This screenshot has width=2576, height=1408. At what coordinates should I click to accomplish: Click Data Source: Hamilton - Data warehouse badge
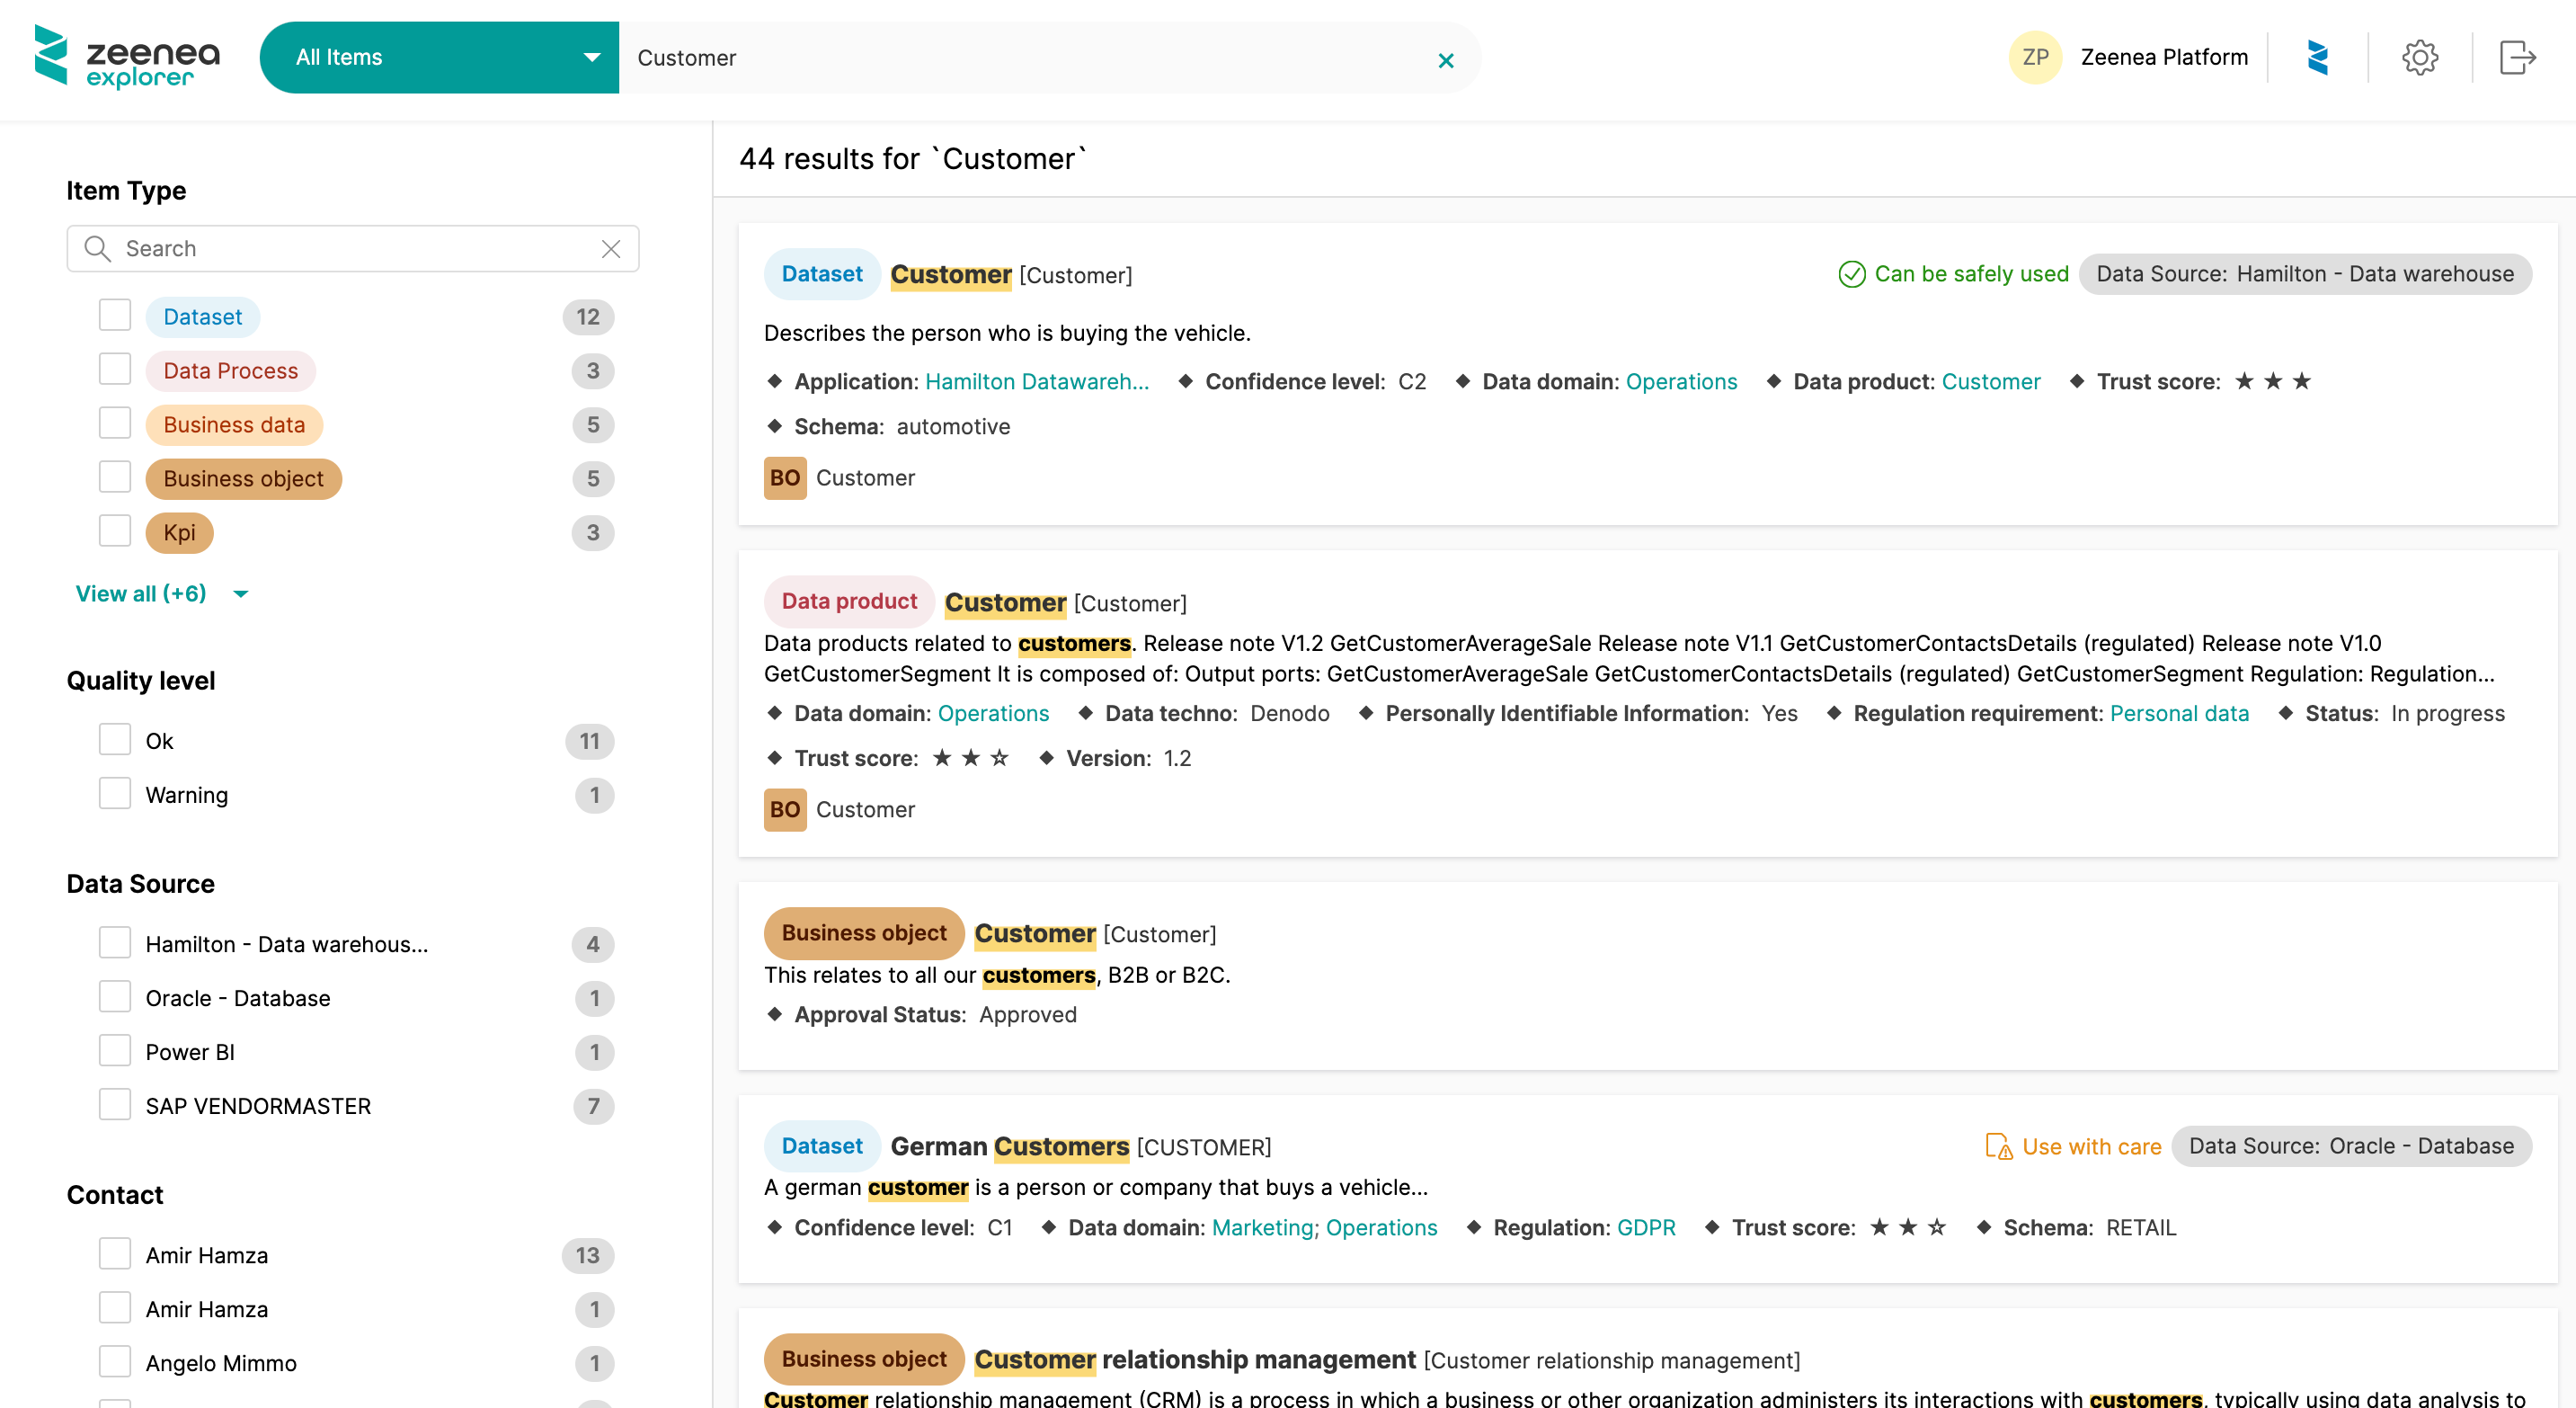2305,274
